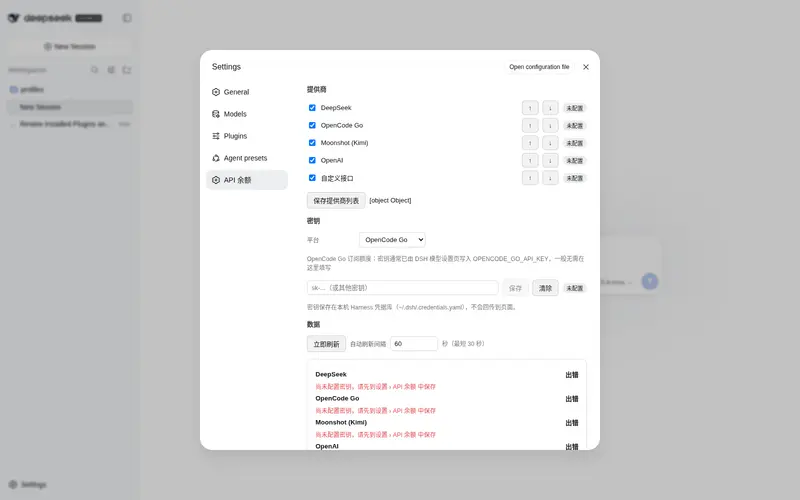Click 未配置 badge next to 清除 button

click(x=574, y=288)
